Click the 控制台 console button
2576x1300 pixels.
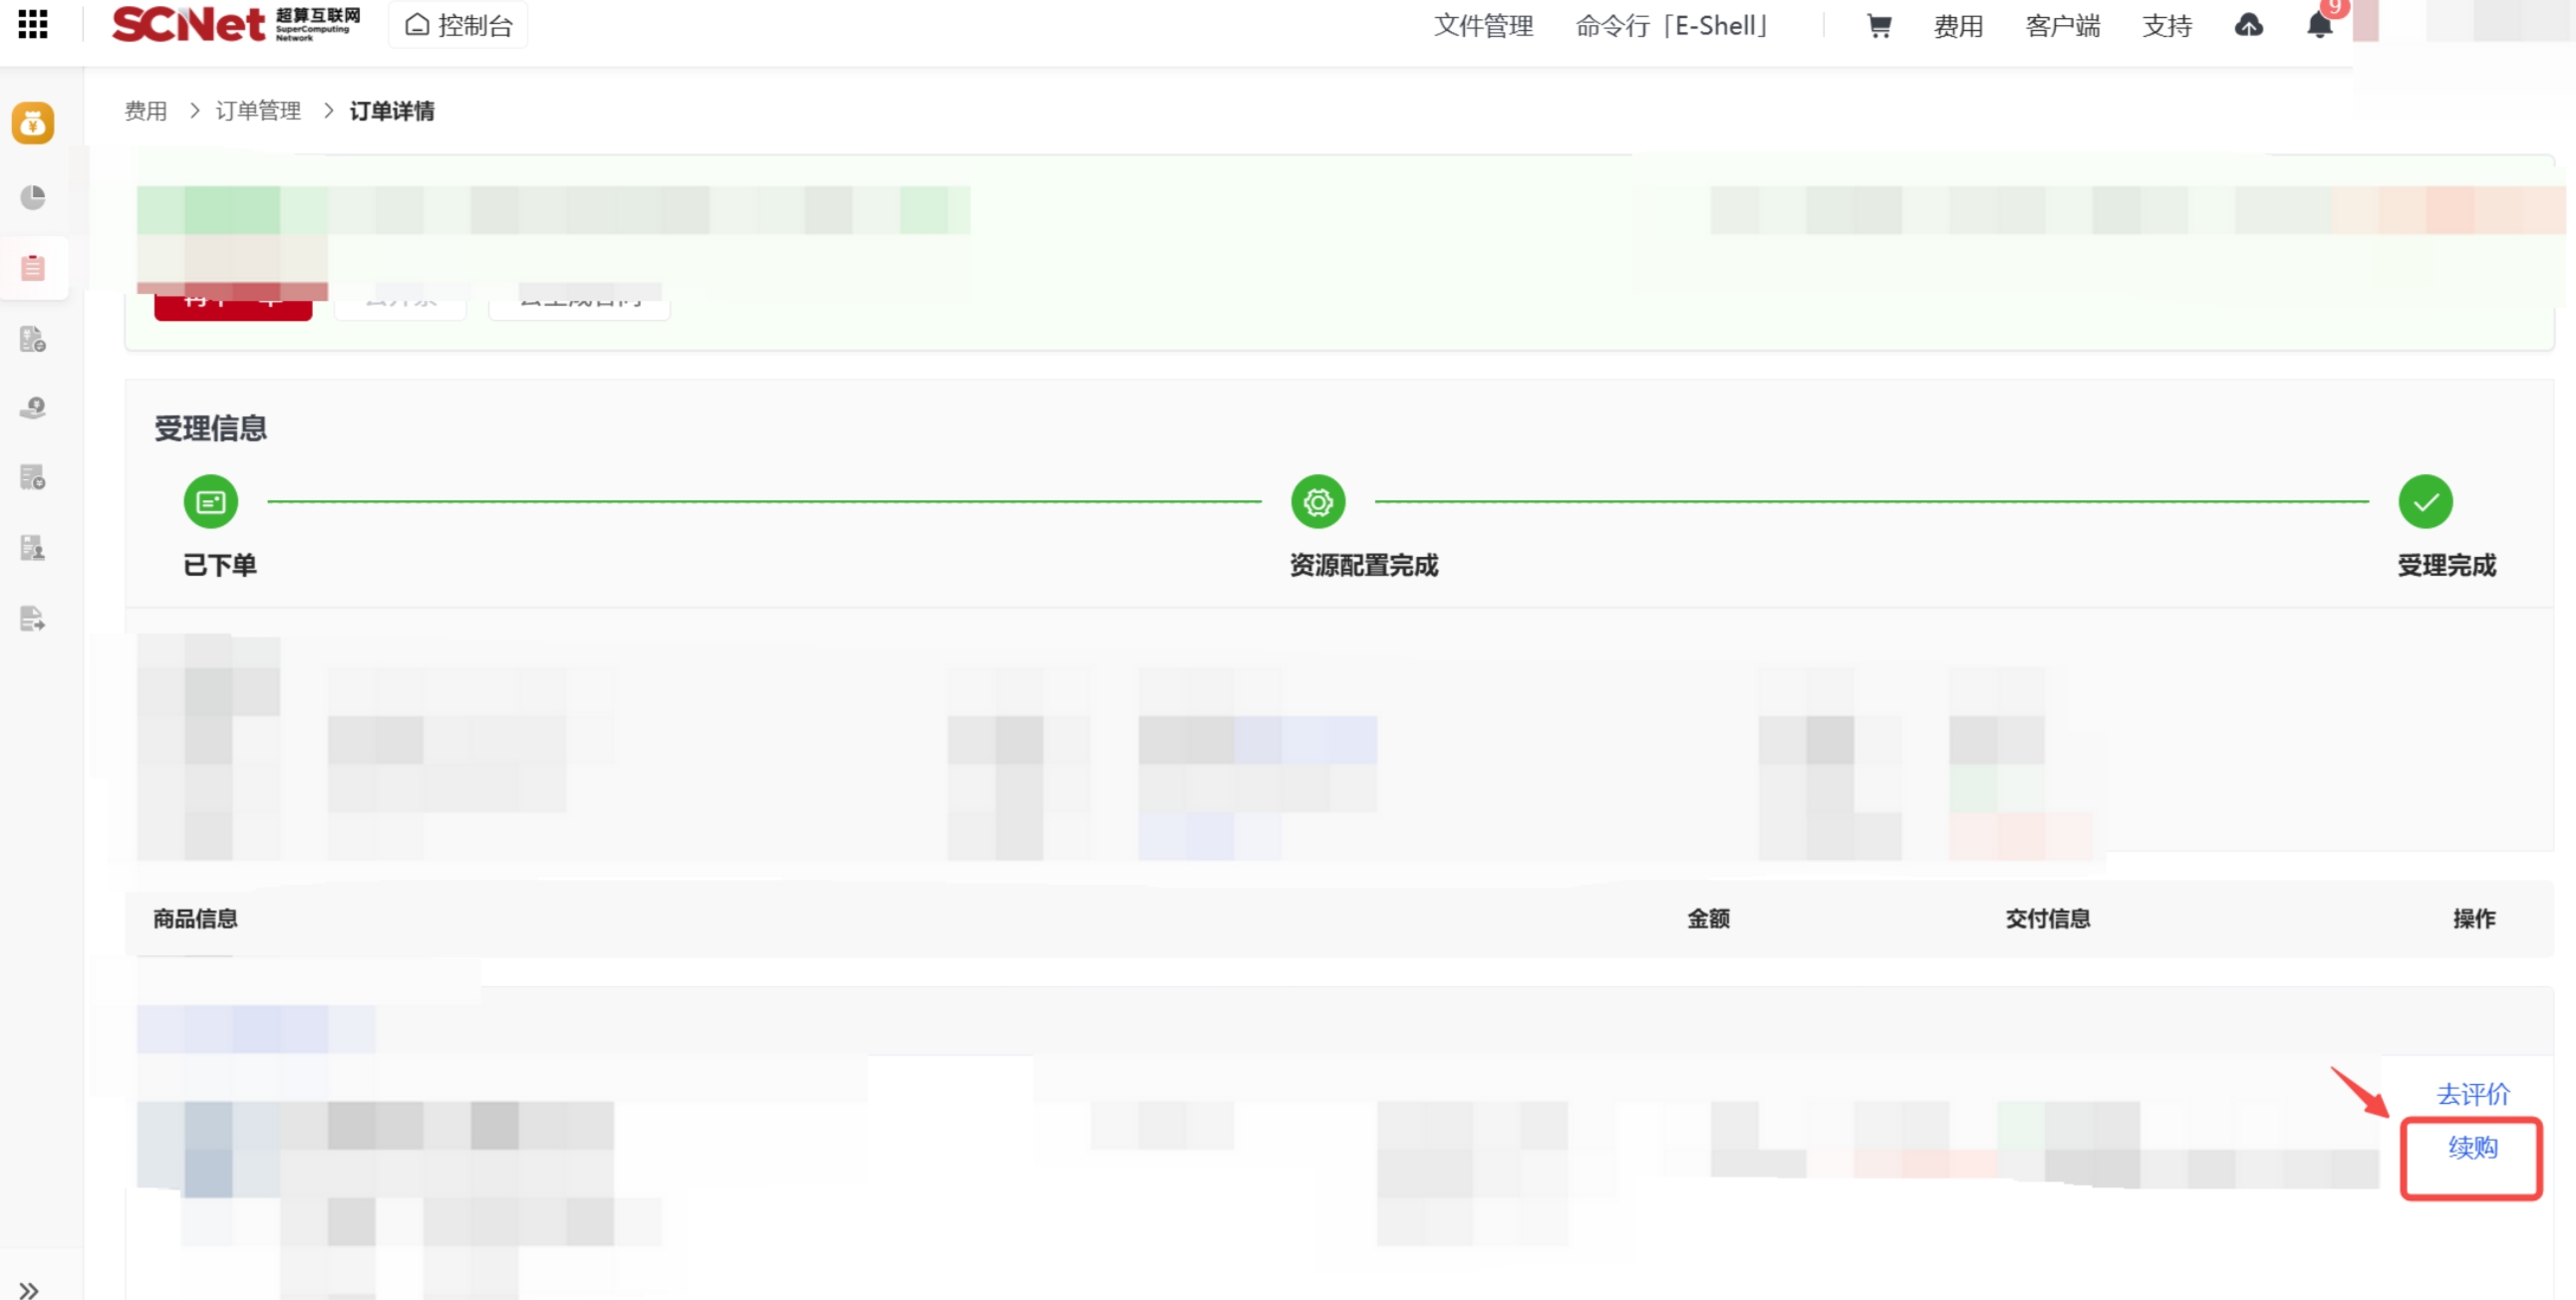coord(458,25)
